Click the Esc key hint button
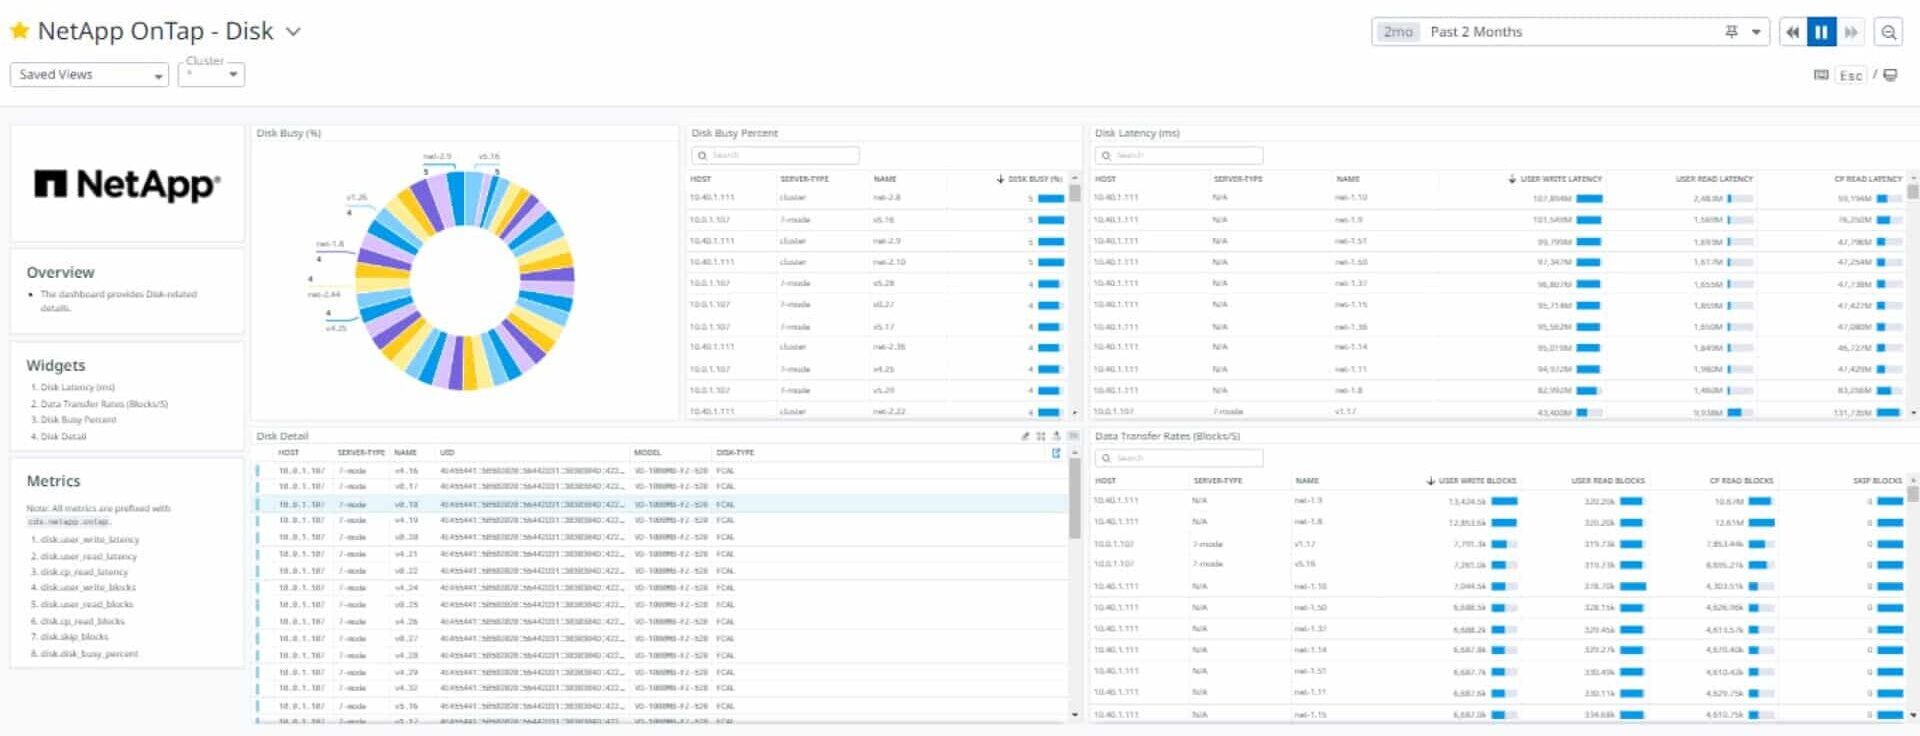This screenshot has height=736, width=1920. click(x=1851, y=75)
